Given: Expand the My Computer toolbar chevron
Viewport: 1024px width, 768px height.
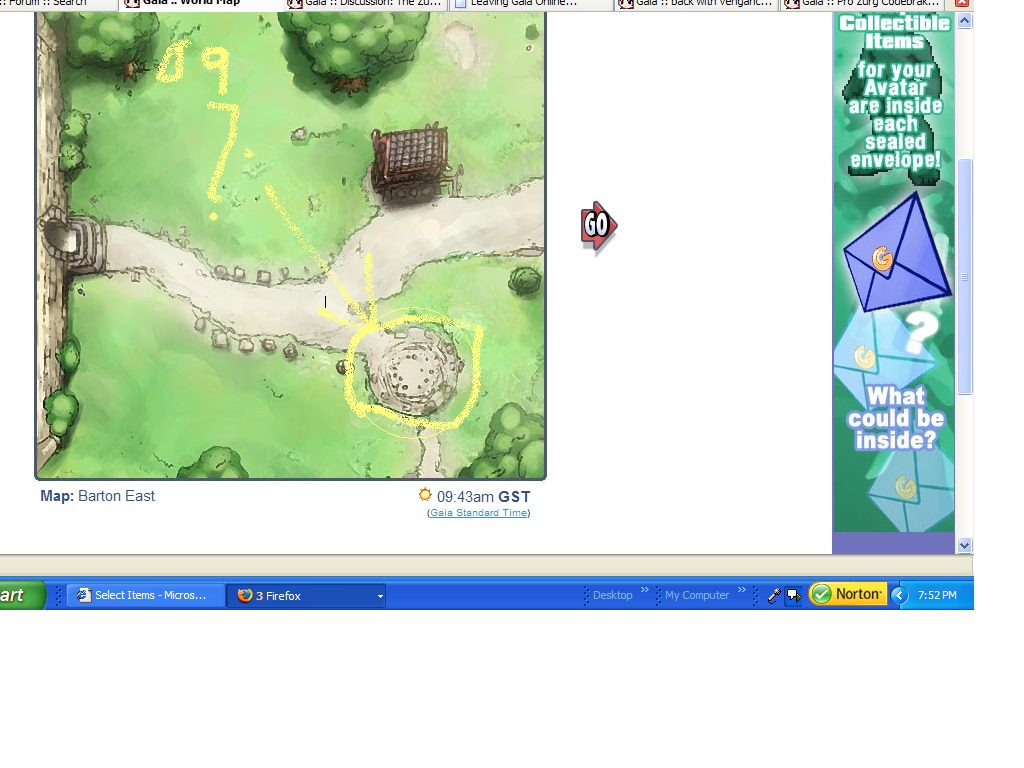Looking at the screenshot, I should tap(741, 590).
